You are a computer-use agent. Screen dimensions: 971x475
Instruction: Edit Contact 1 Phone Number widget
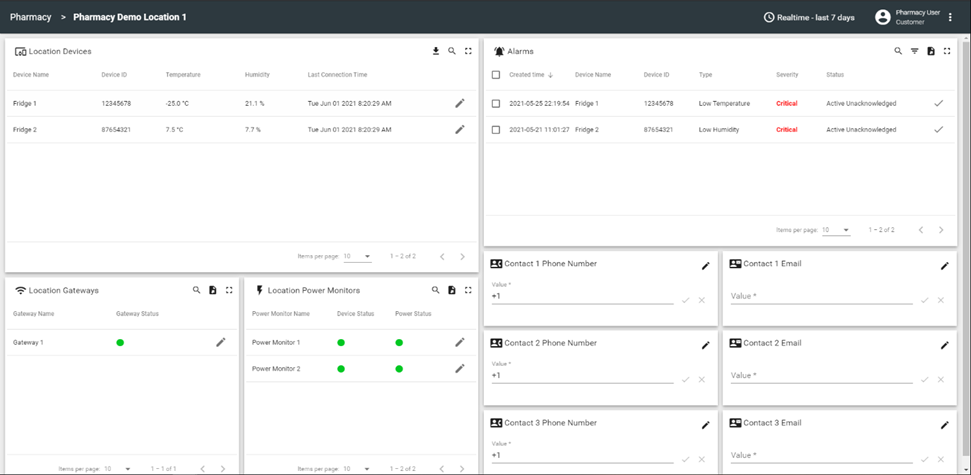point(705,265)
